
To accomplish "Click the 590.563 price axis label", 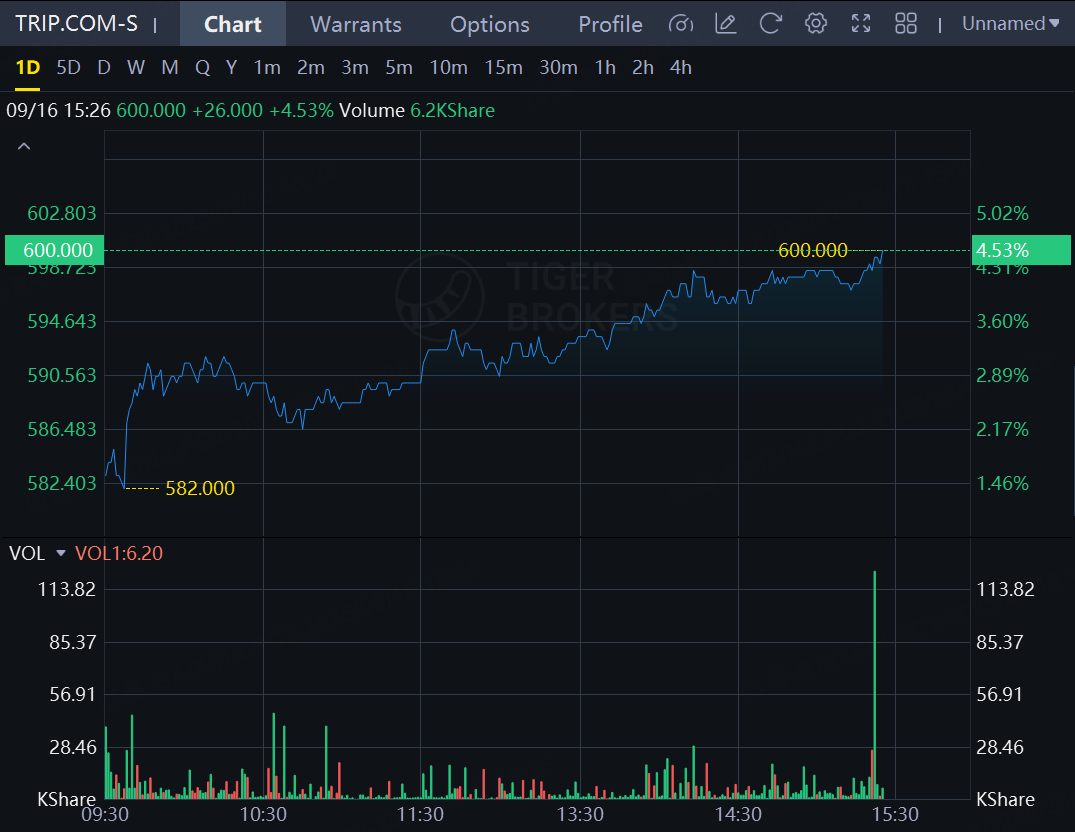I will point(62,375).
